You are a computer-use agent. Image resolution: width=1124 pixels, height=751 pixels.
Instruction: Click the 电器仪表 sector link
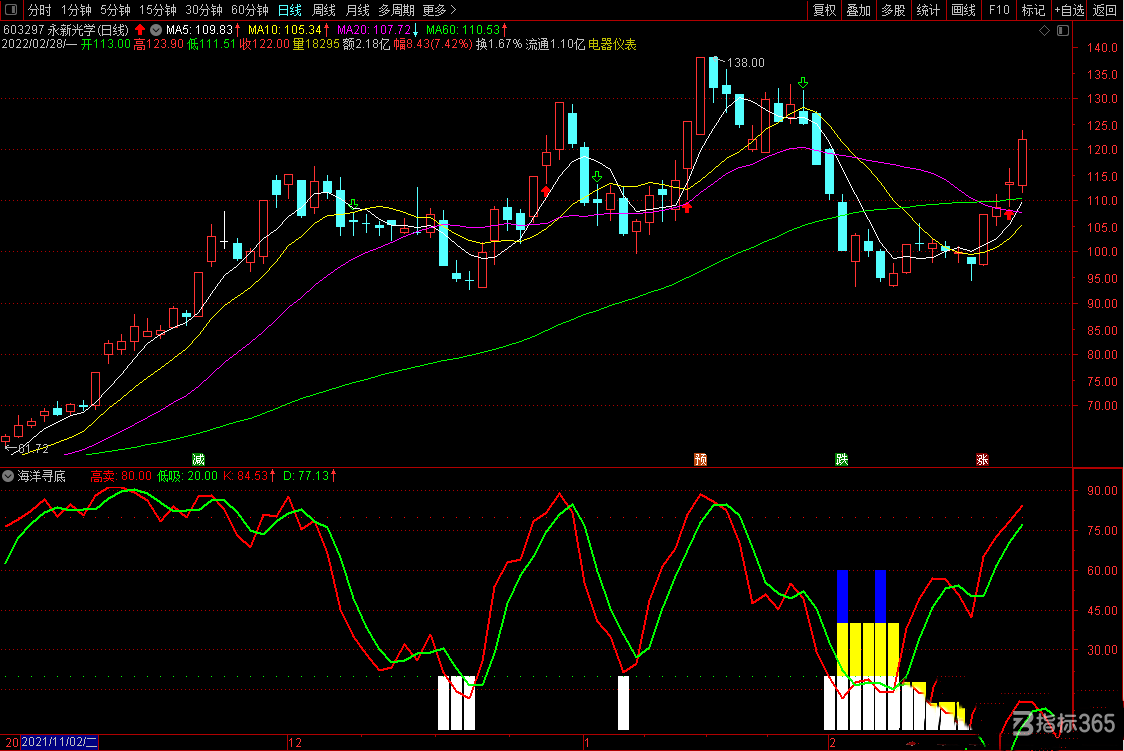[612, 44]
